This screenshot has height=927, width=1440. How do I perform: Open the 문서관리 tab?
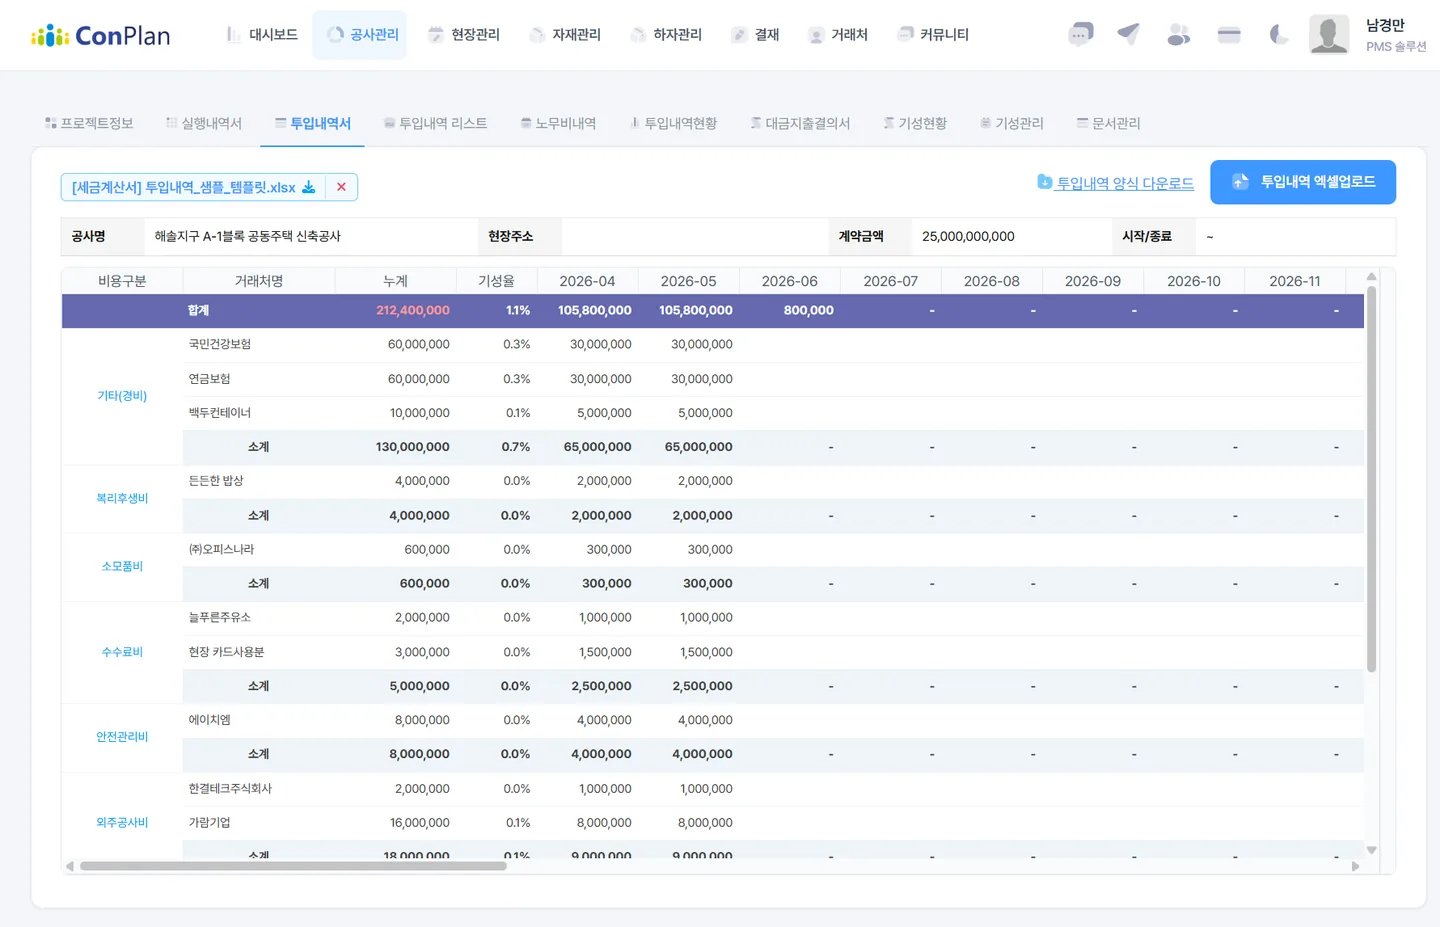point(1109,123)
